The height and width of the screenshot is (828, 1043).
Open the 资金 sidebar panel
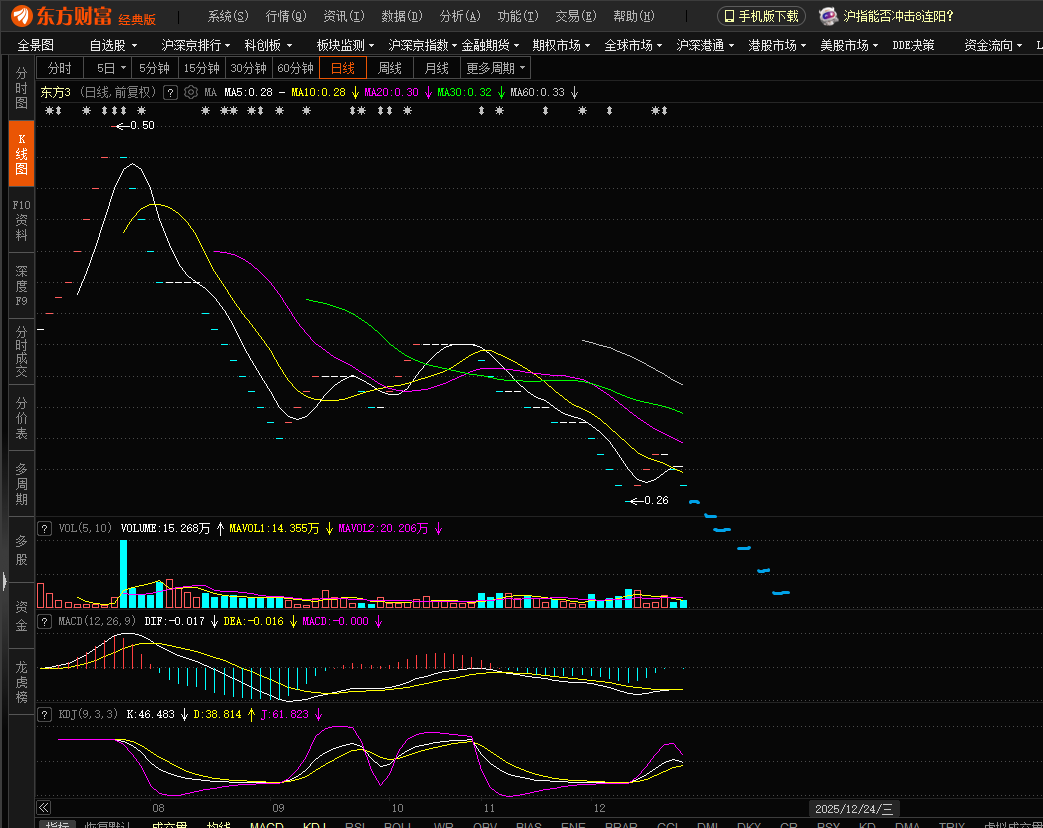coord(21,616)
